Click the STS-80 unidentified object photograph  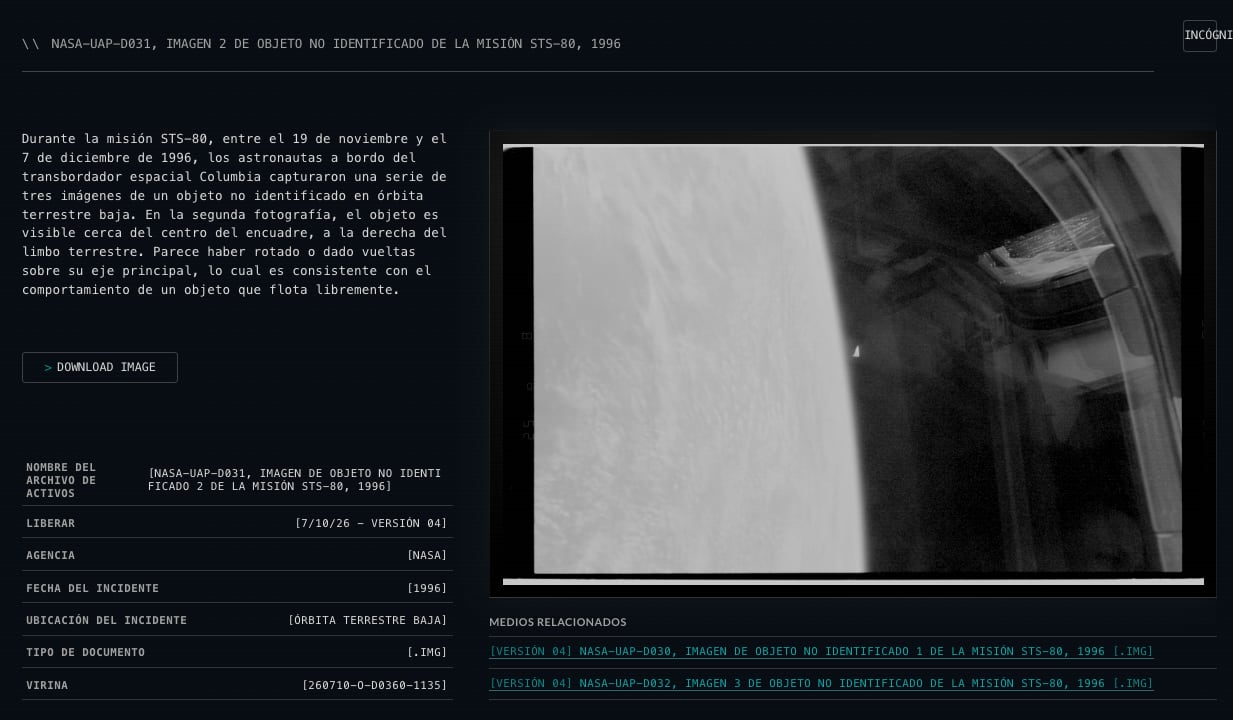[x=853, y=364]
